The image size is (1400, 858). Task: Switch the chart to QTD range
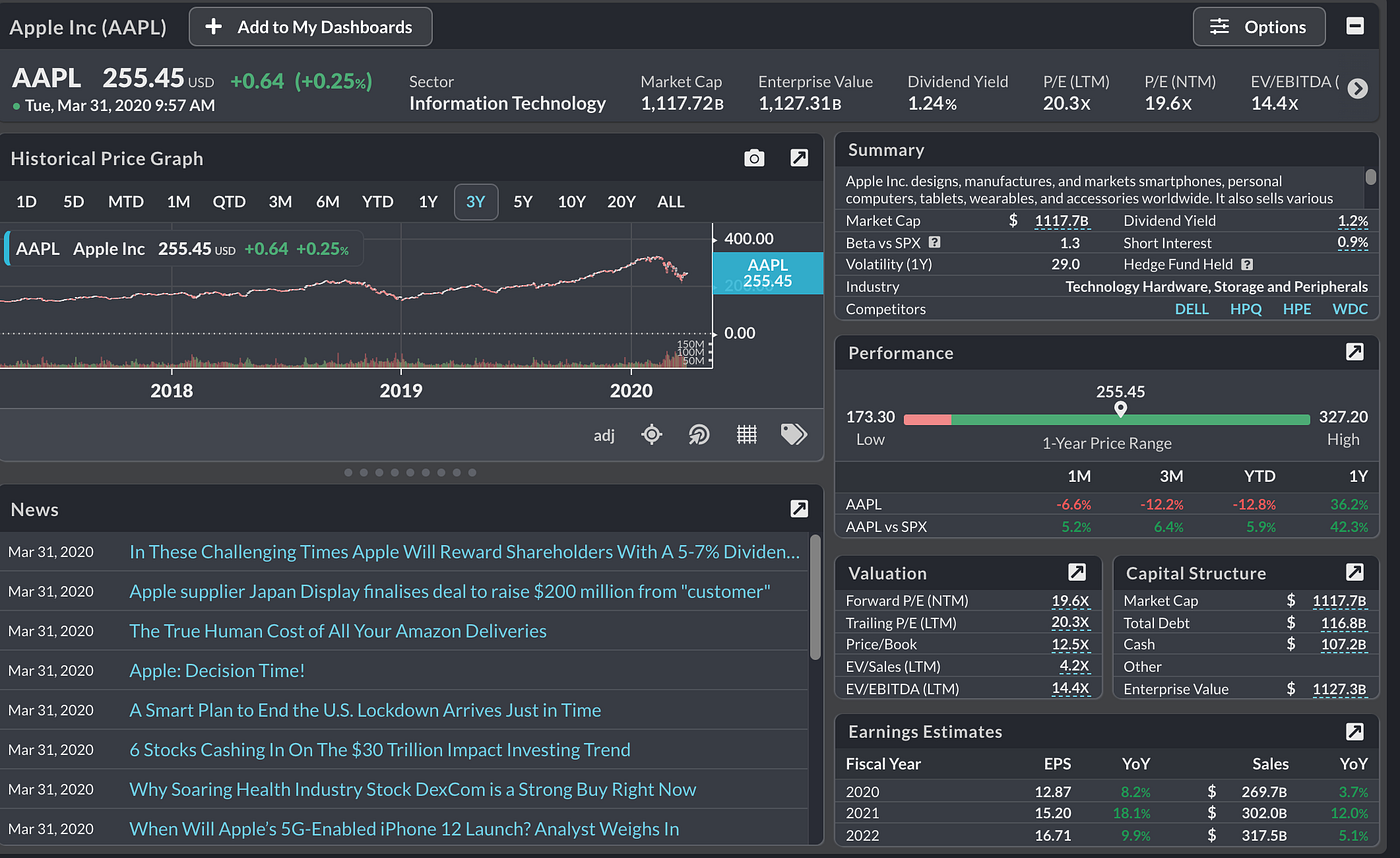229,202
